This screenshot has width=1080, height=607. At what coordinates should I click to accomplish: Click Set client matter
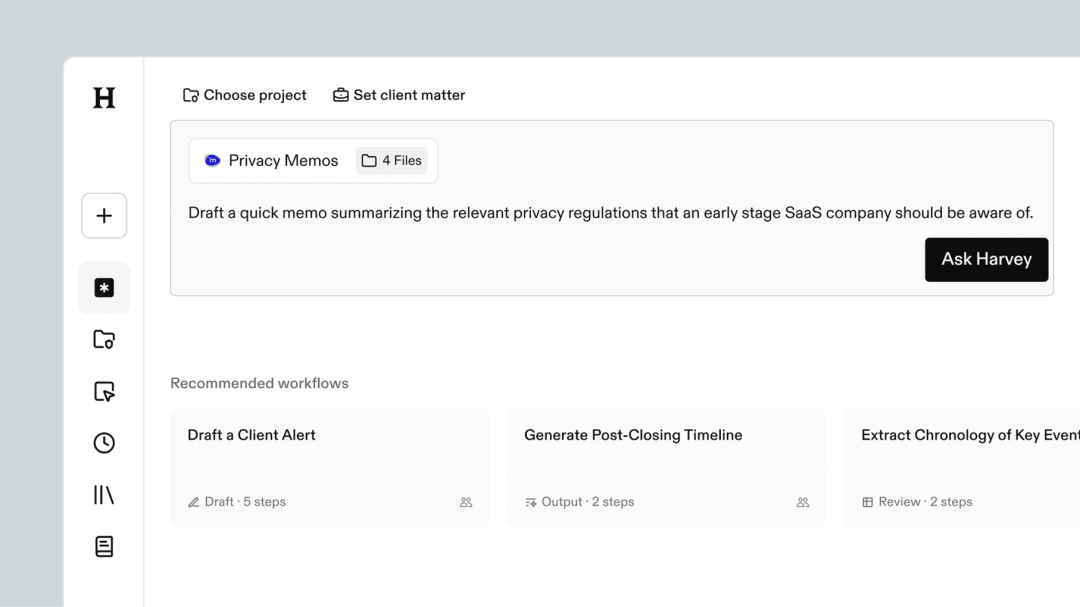(399, 95)
